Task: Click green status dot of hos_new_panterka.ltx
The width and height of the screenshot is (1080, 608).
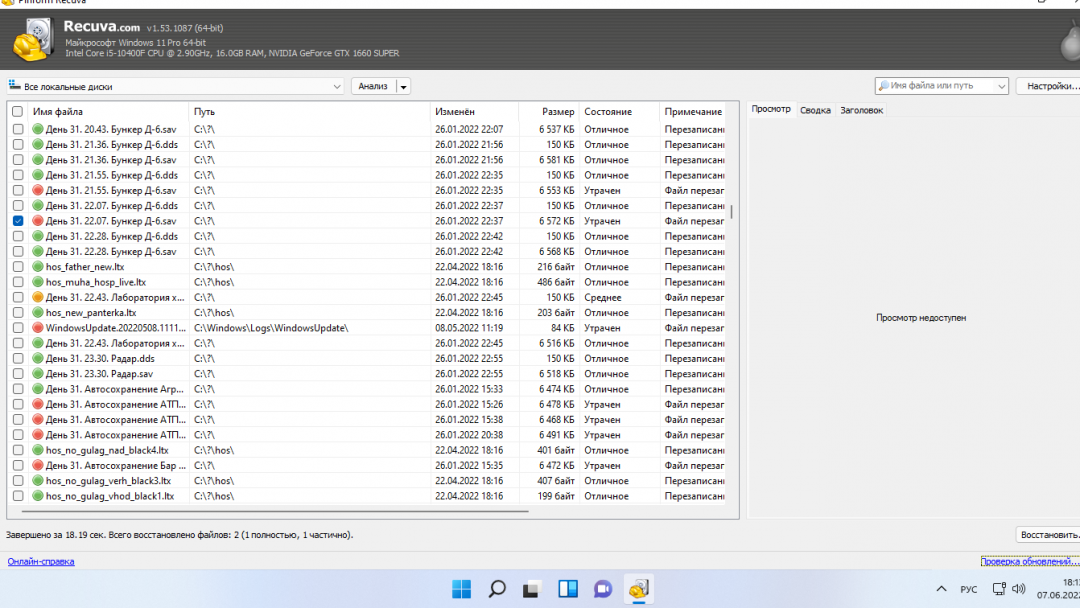Action: click(x=38, y=313)
